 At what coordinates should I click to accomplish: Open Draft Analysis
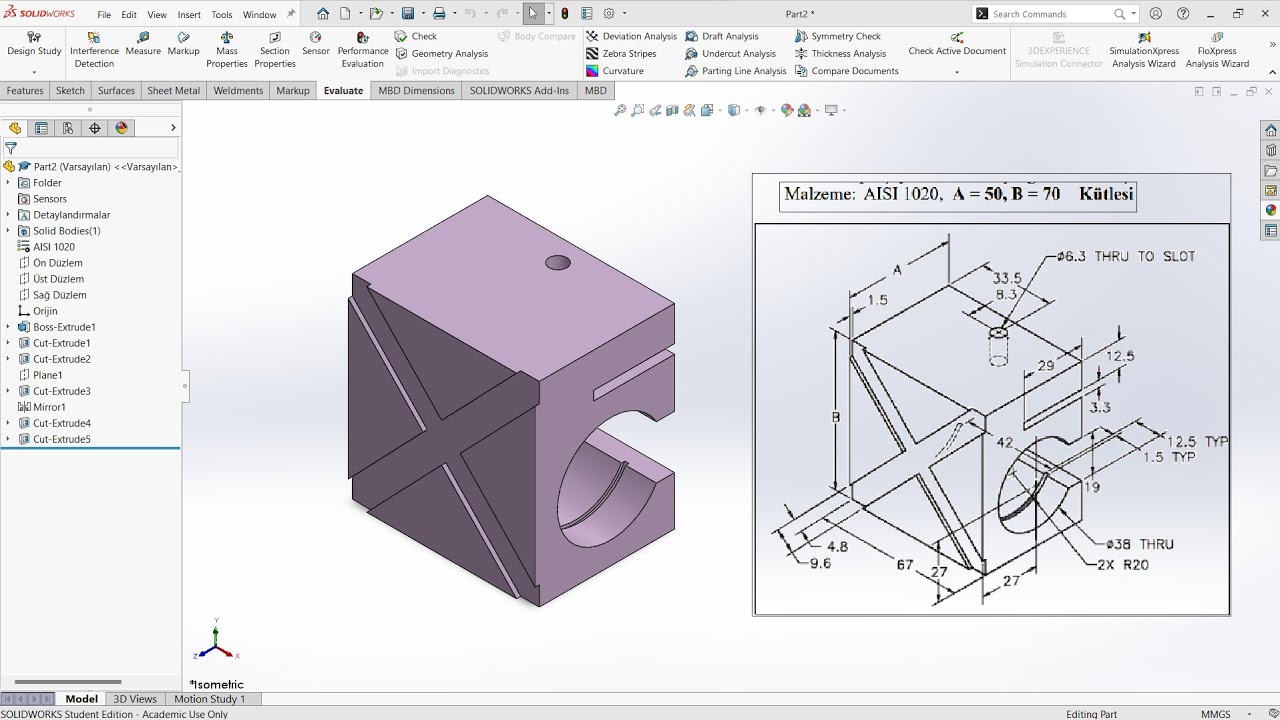point(722,36)
